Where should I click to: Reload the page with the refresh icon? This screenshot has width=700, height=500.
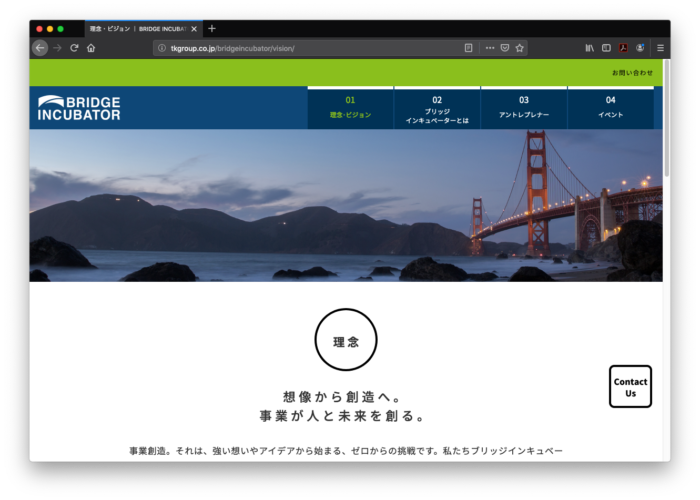[x=74, y=48]
